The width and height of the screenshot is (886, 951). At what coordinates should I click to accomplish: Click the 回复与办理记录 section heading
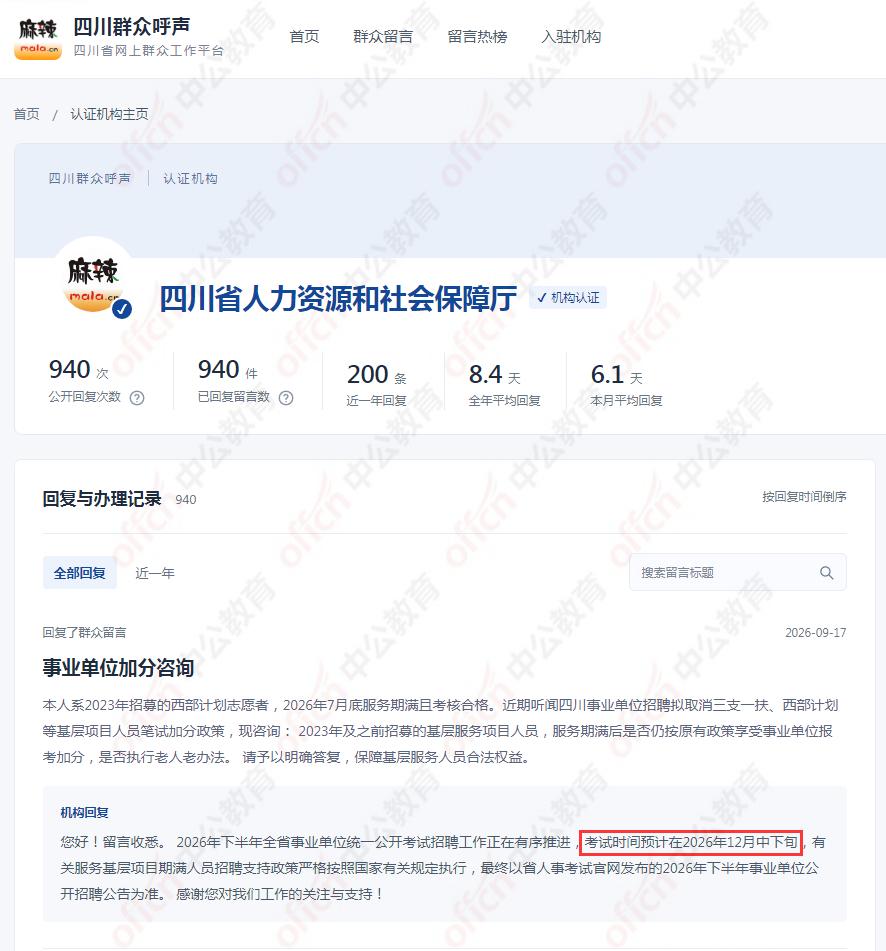(102, 499)
